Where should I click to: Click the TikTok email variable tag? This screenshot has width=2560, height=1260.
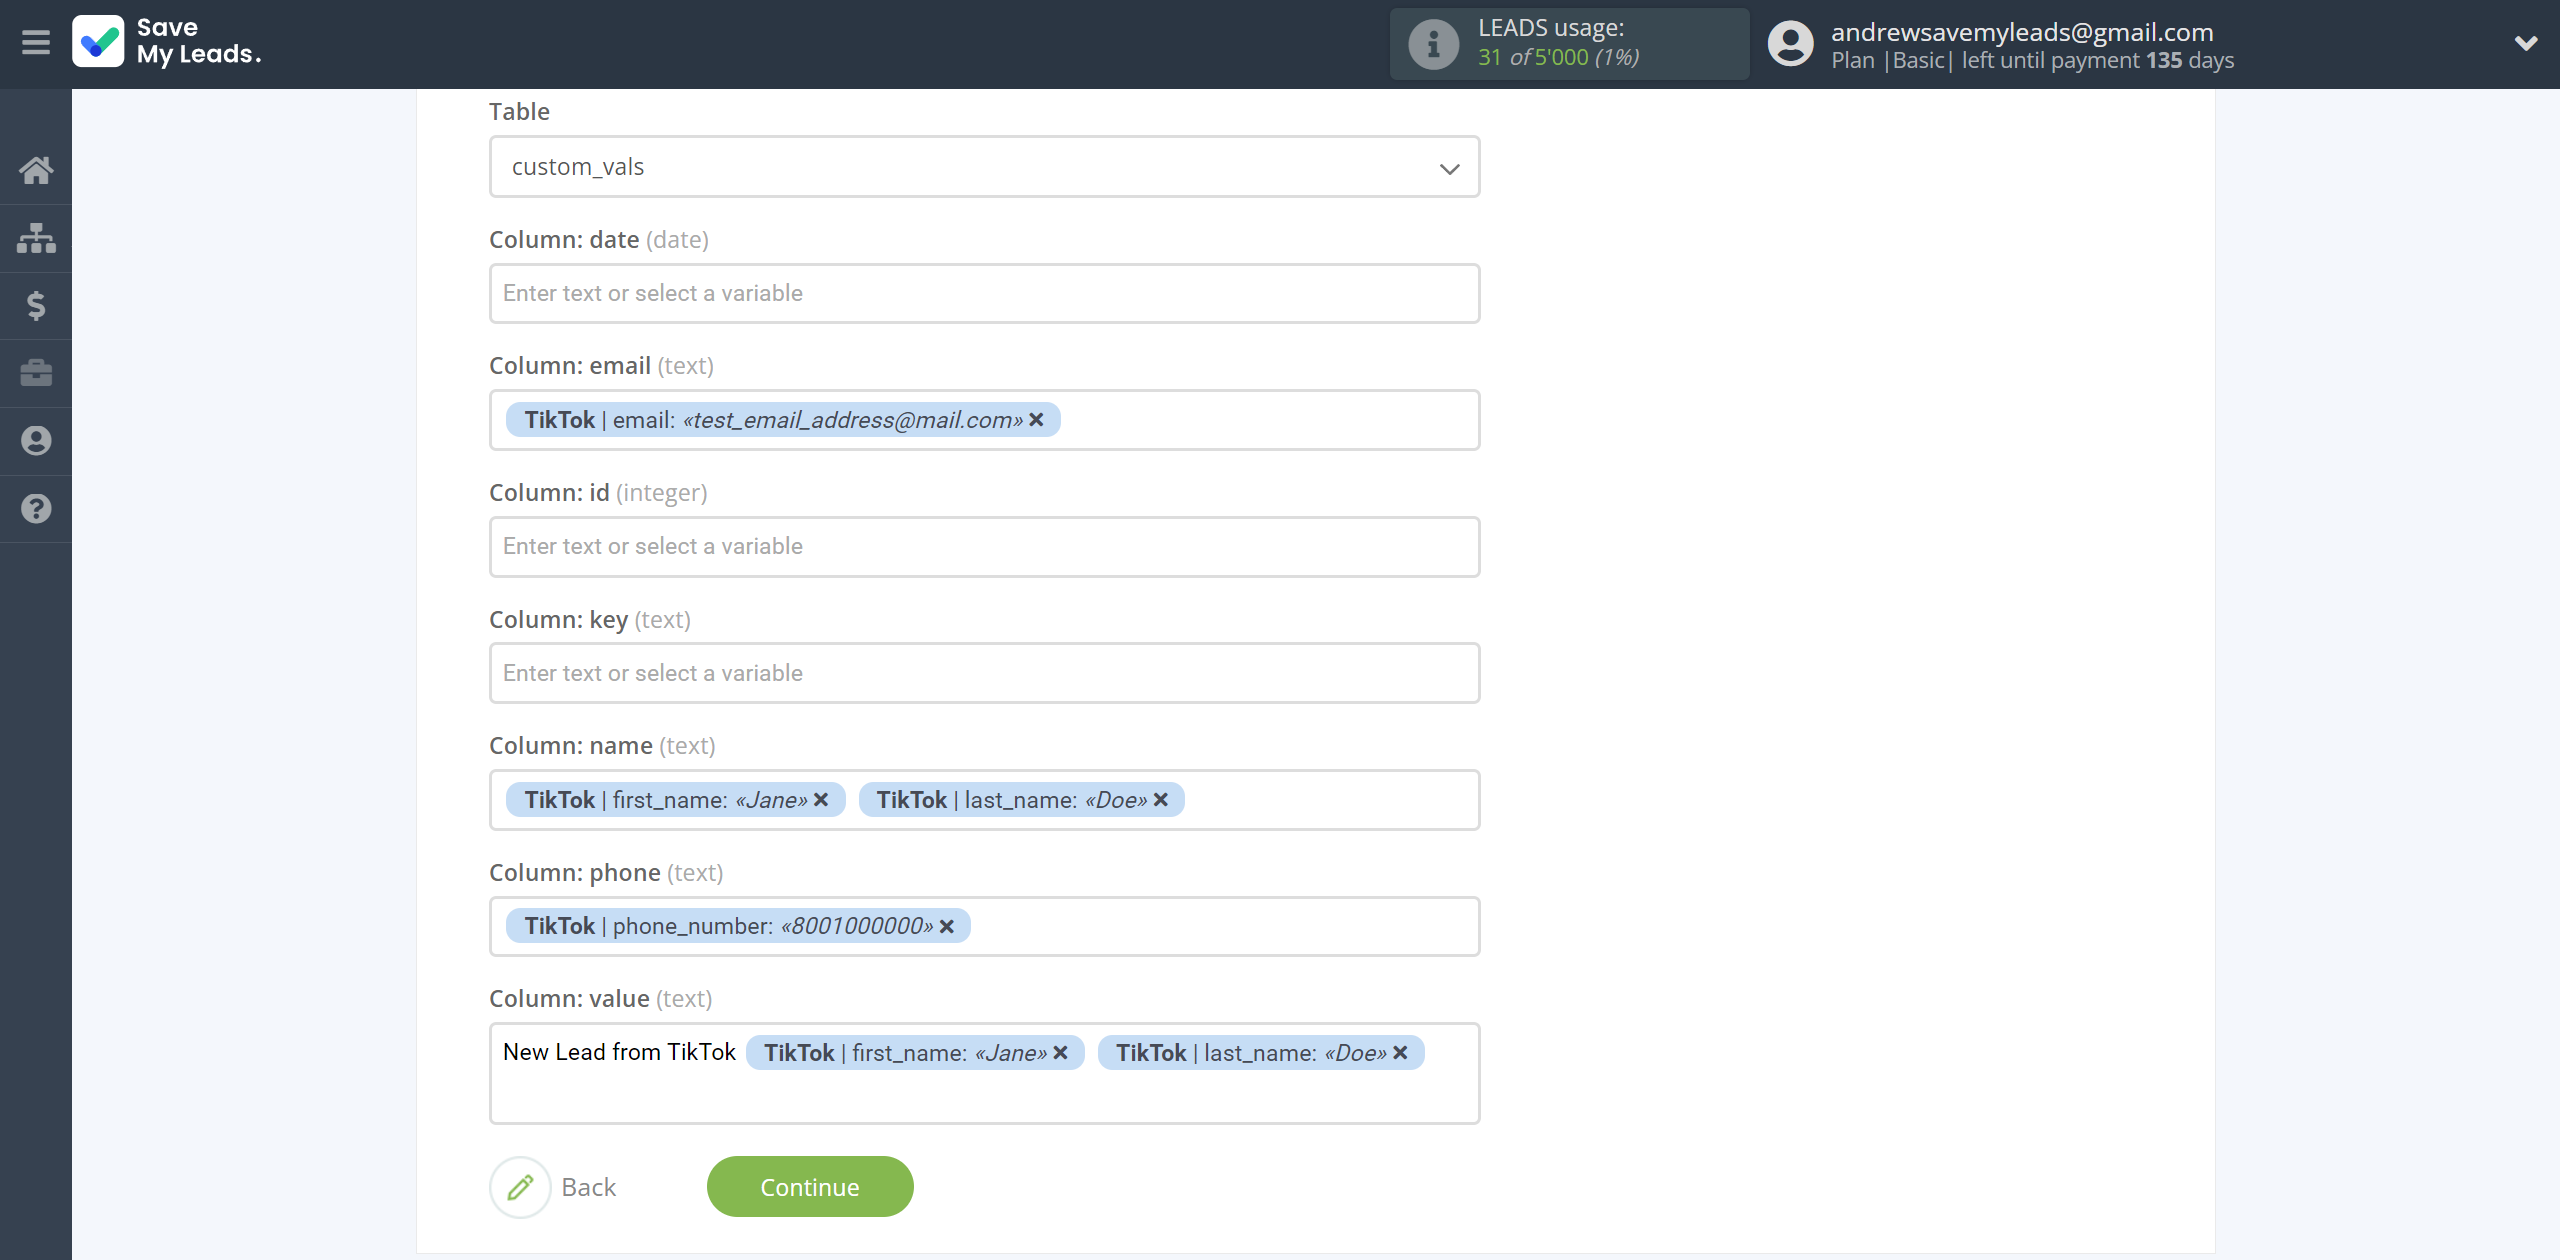[x=783, y=420]
